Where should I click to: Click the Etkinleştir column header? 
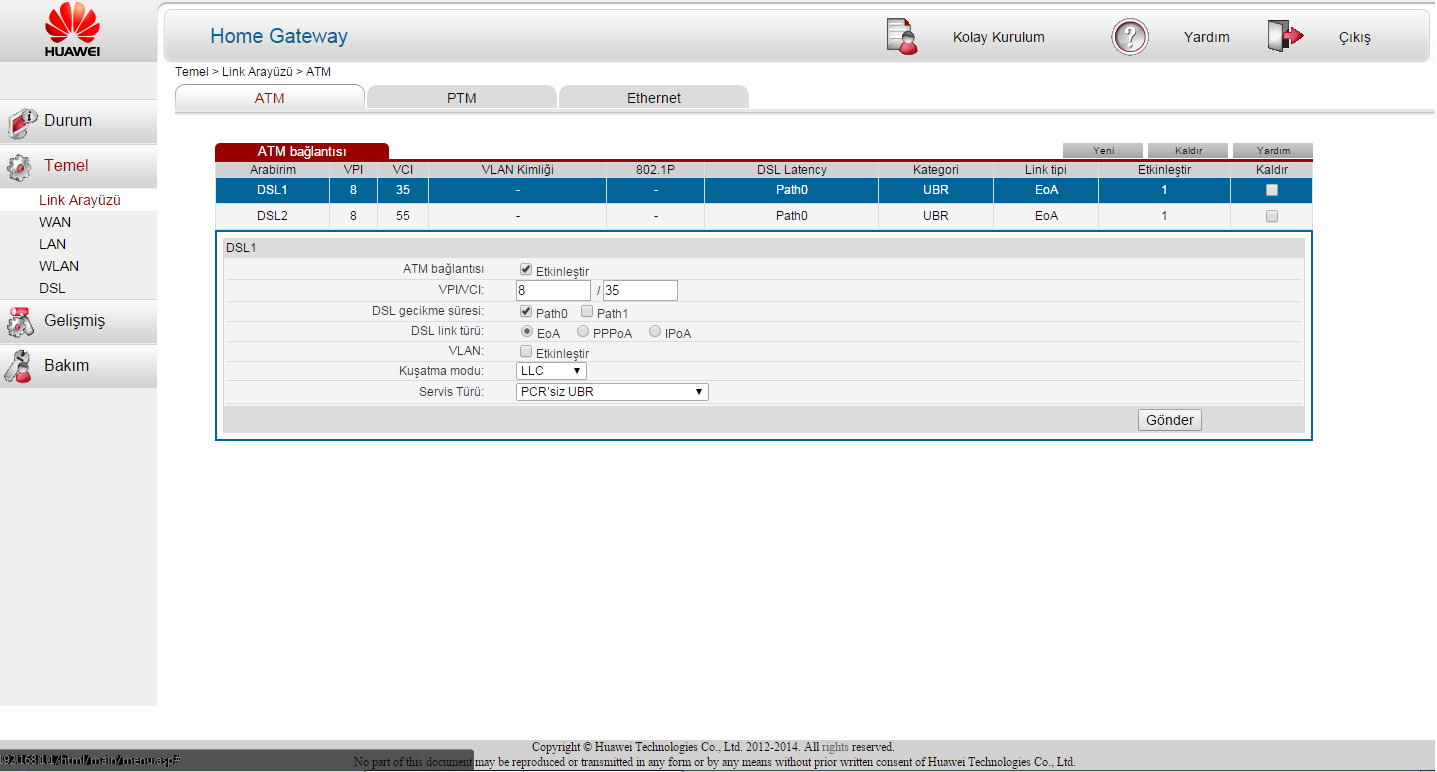(1164, 170)
